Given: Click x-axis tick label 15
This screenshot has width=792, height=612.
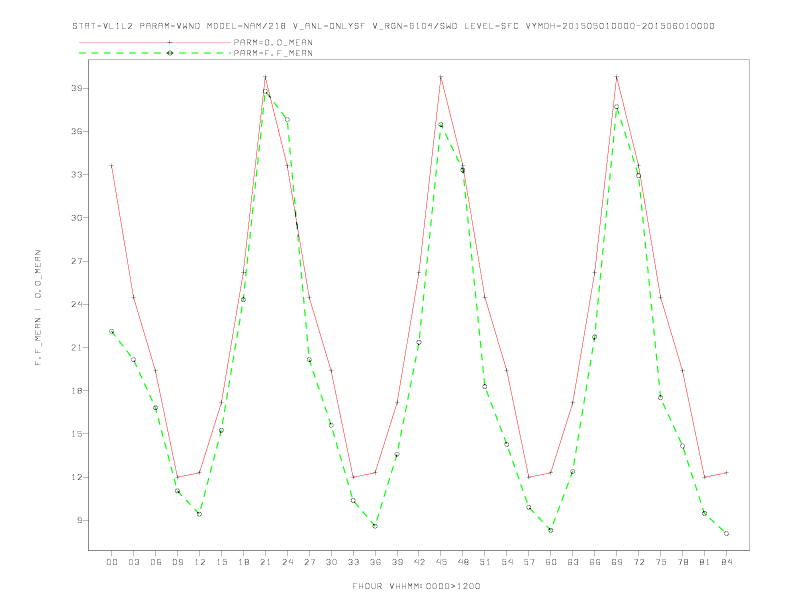Looking at the screenshot, I should click(221, 562).
